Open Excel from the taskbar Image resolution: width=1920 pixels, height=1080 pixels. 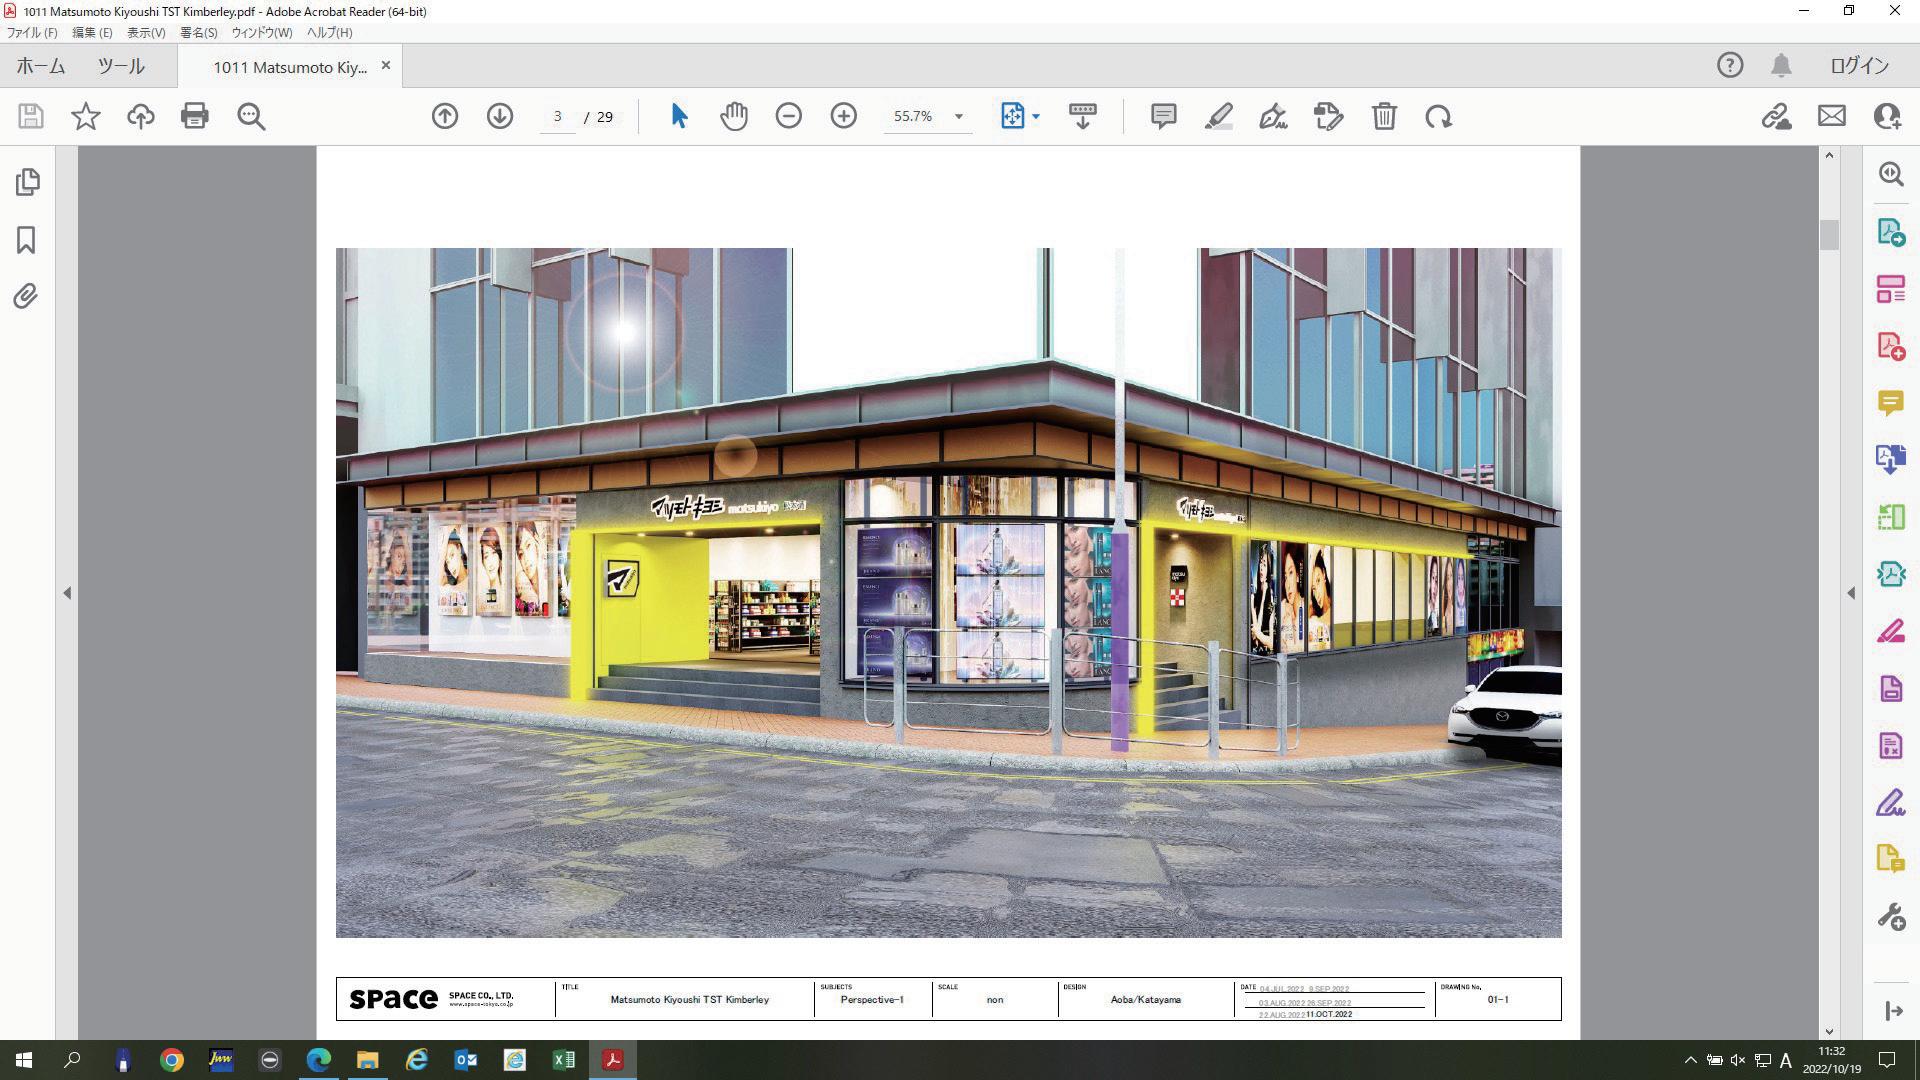click(563, 1060)
